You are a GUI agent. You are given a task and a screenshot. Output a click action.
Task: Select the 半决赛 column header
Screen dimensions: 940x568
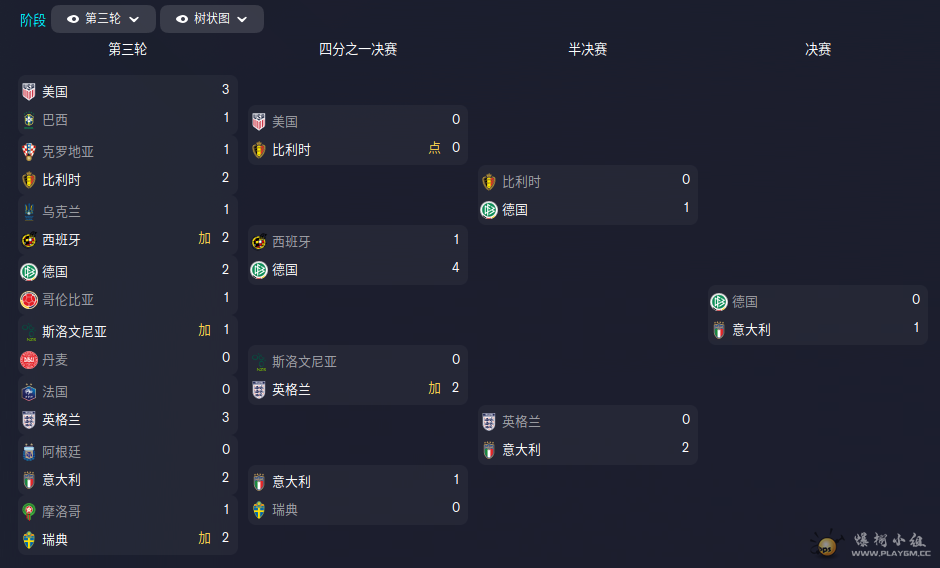[588, 49]
